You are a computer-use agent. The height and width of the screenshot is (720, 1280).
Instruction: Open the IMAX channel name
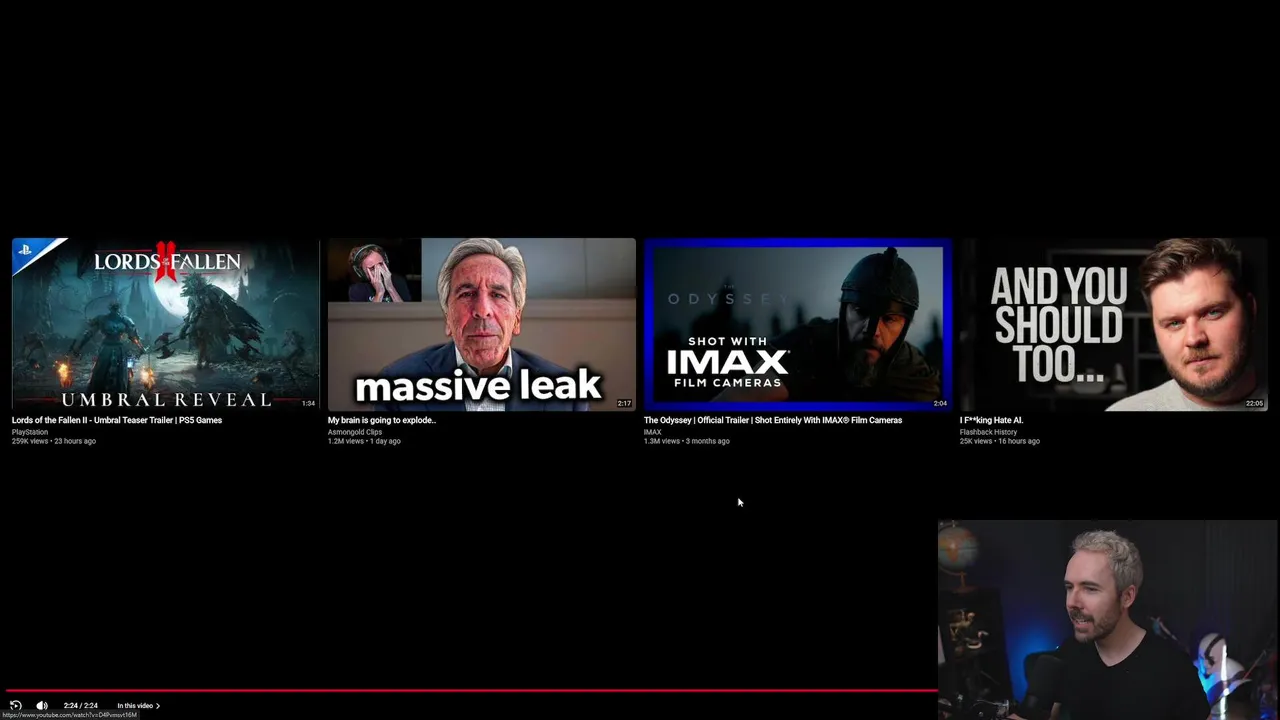coord(652,432)
